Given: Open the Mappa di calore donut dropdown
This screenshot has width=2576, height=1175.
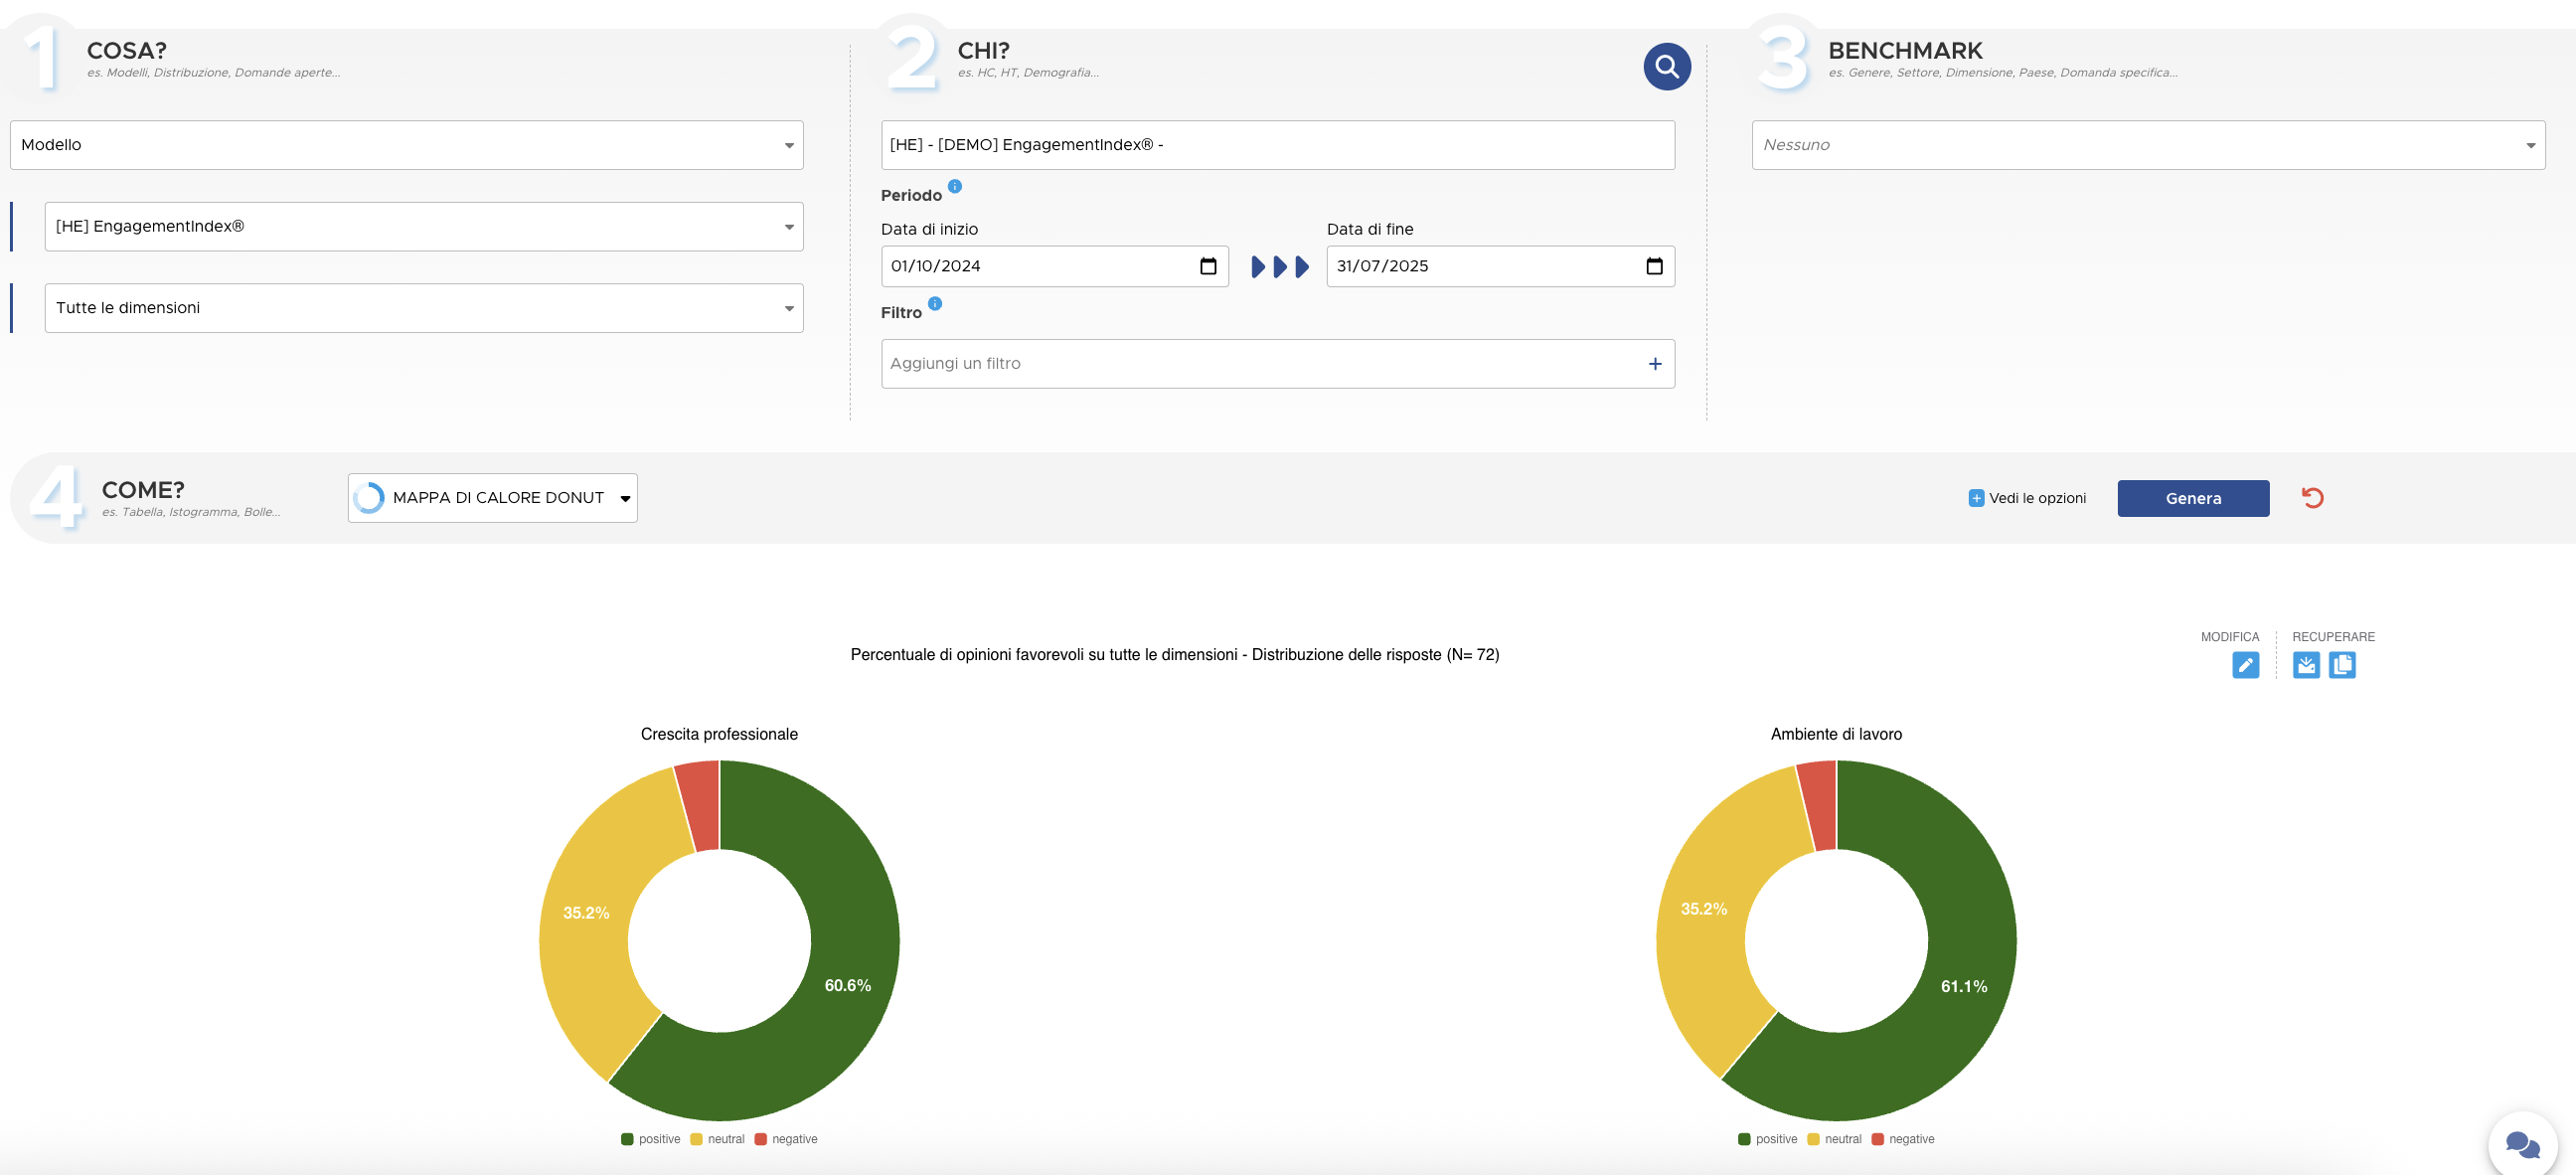Looking at the screenshot, I should point(493,498).
